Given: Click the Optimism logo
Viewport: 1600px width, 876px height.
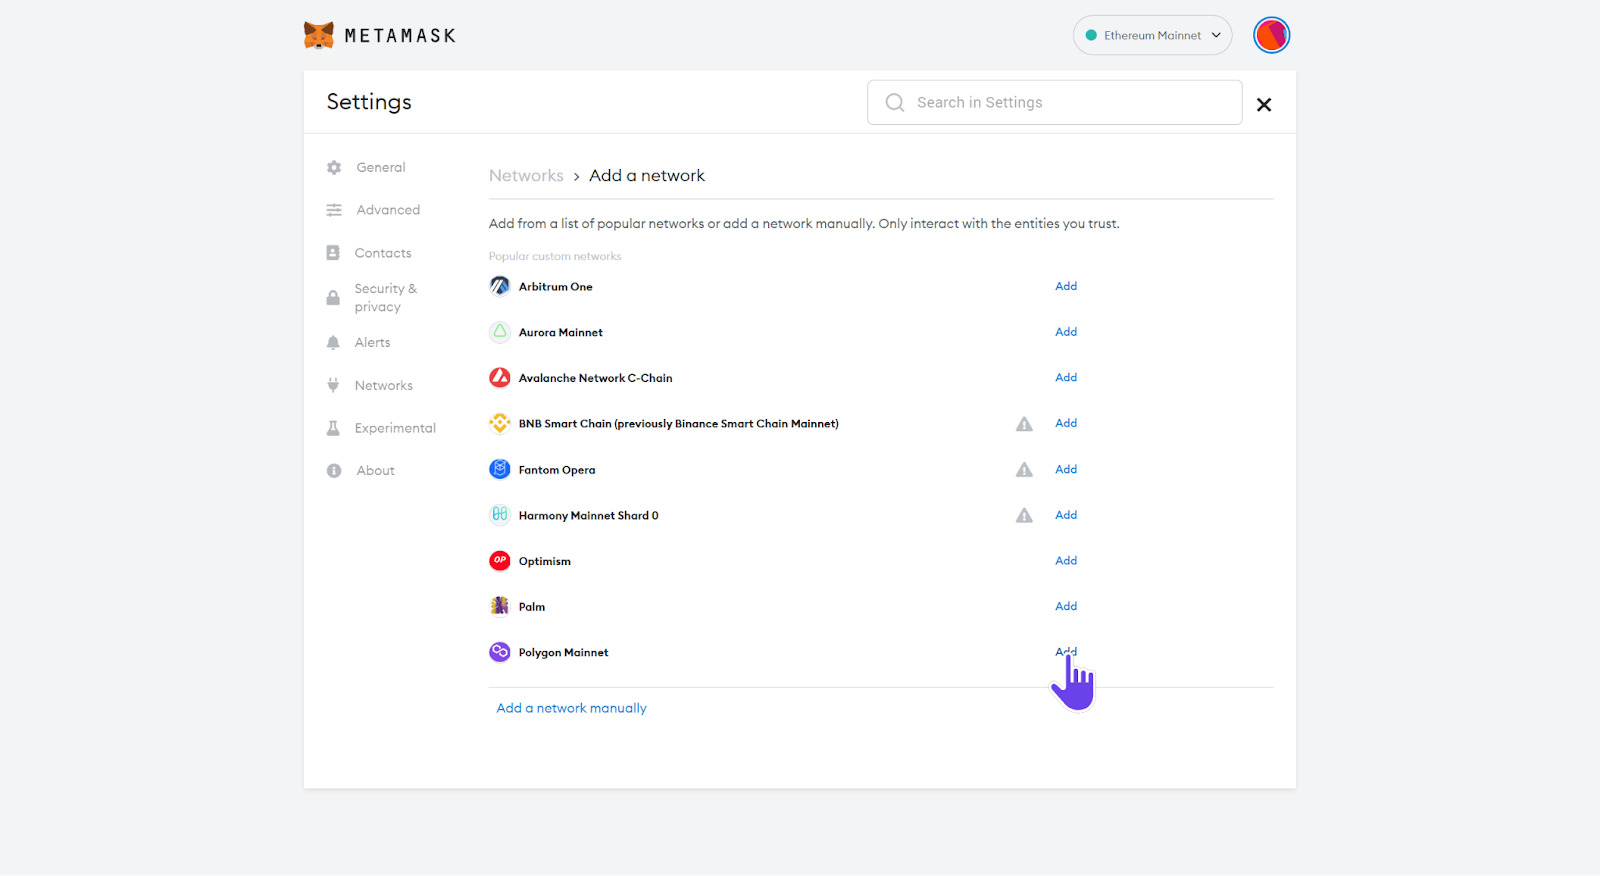Looking at the screenshot, I should click(500, 561).
